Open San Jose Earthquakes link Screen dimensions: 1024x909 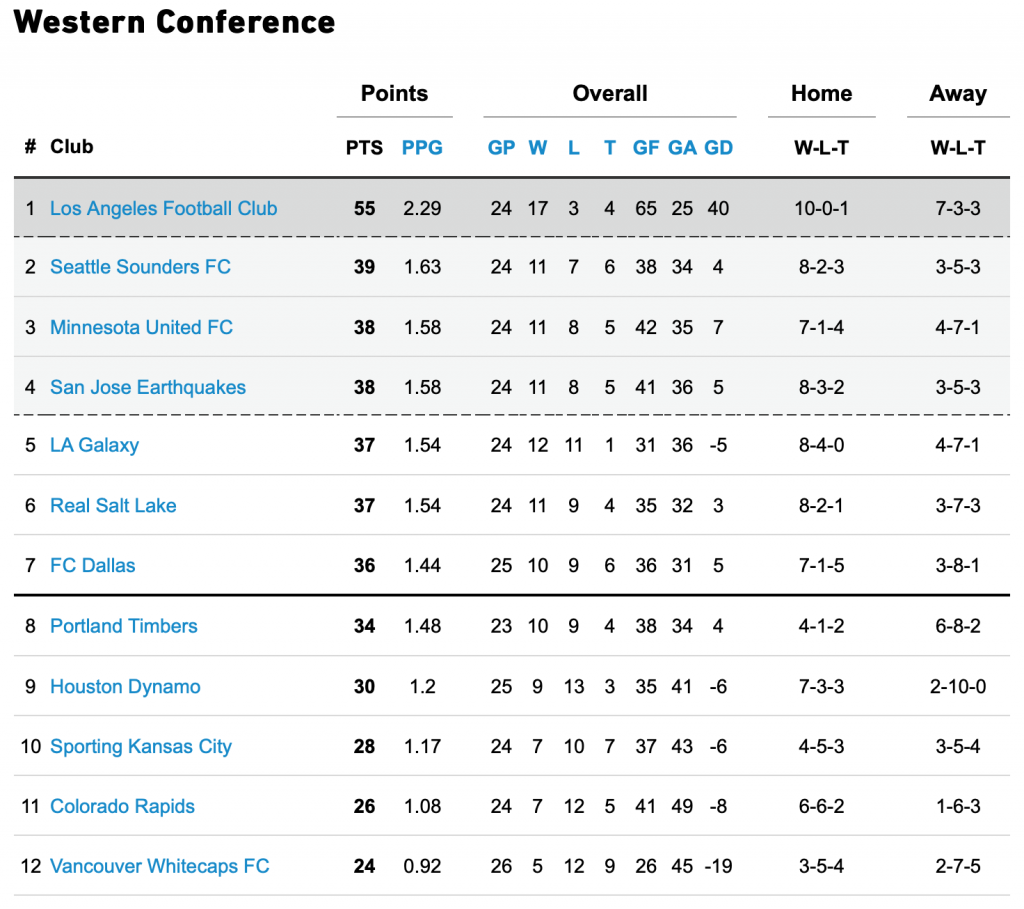pos(148,387)
